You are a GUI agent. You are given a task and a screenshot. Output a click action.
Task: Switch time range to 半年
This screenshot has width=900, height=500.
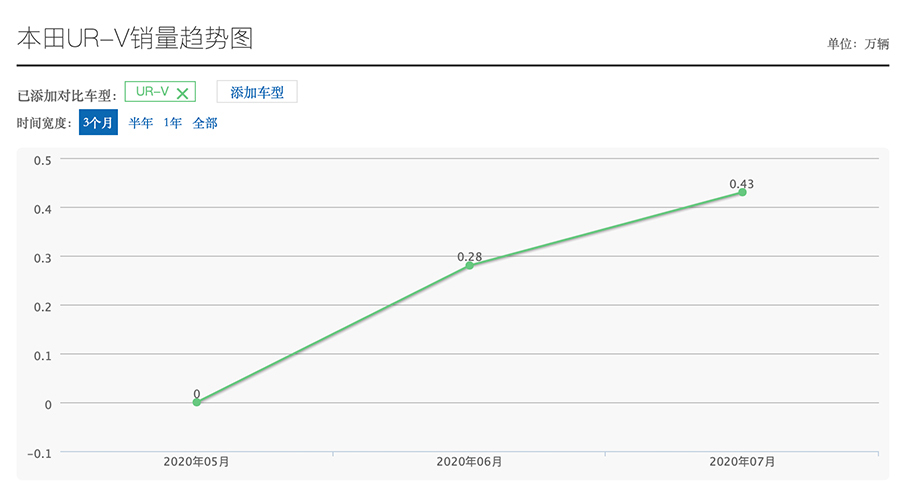click(141, 123)
